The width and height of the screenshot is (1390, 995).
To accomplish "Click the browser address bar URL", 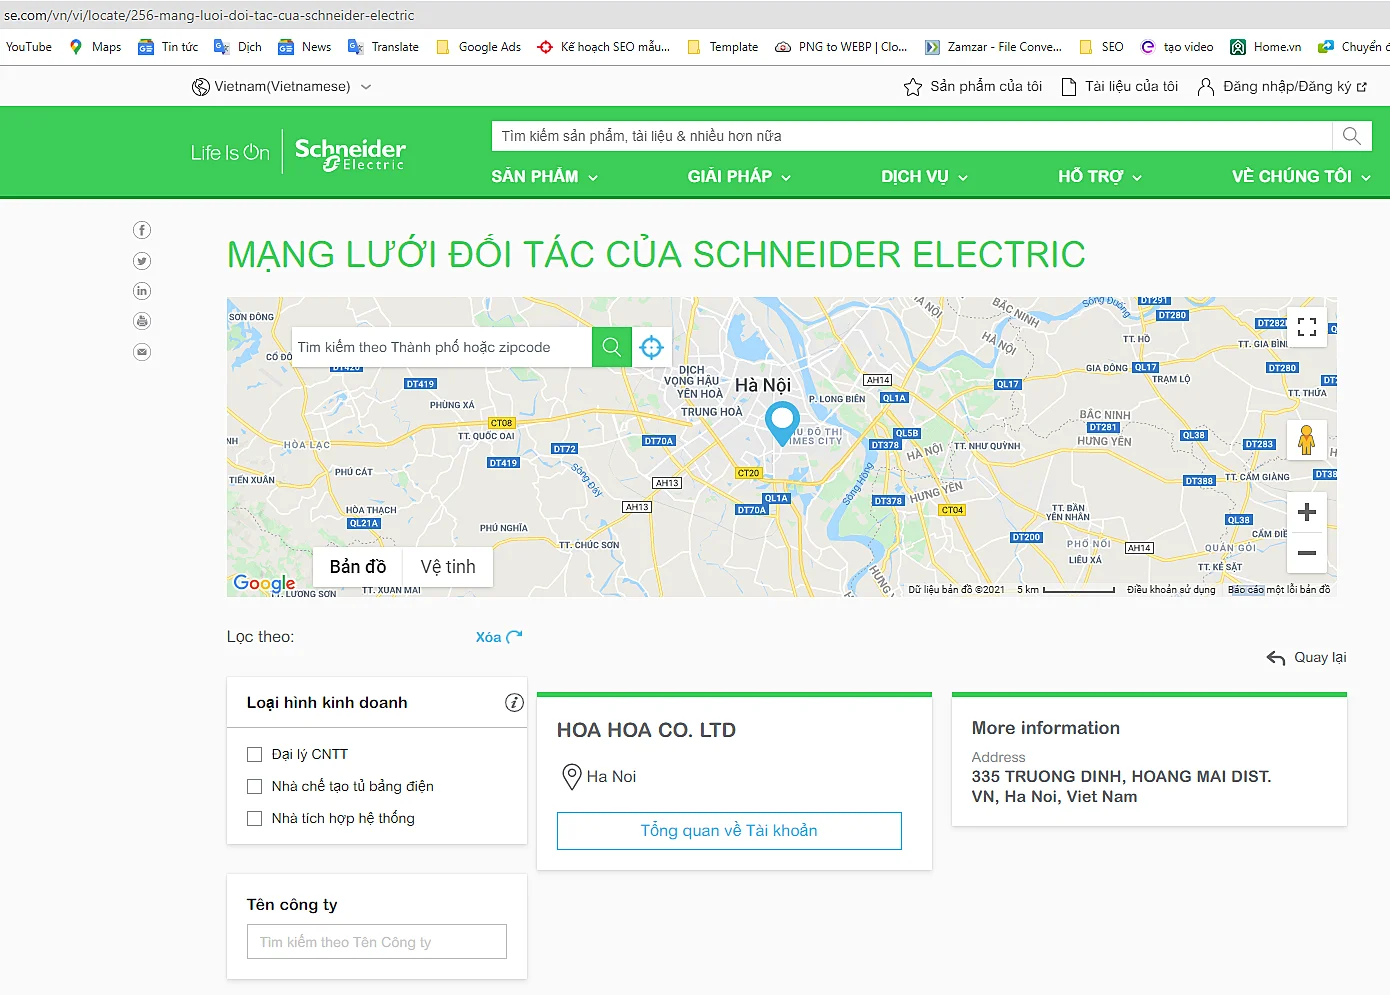I will tap(209, 15).
